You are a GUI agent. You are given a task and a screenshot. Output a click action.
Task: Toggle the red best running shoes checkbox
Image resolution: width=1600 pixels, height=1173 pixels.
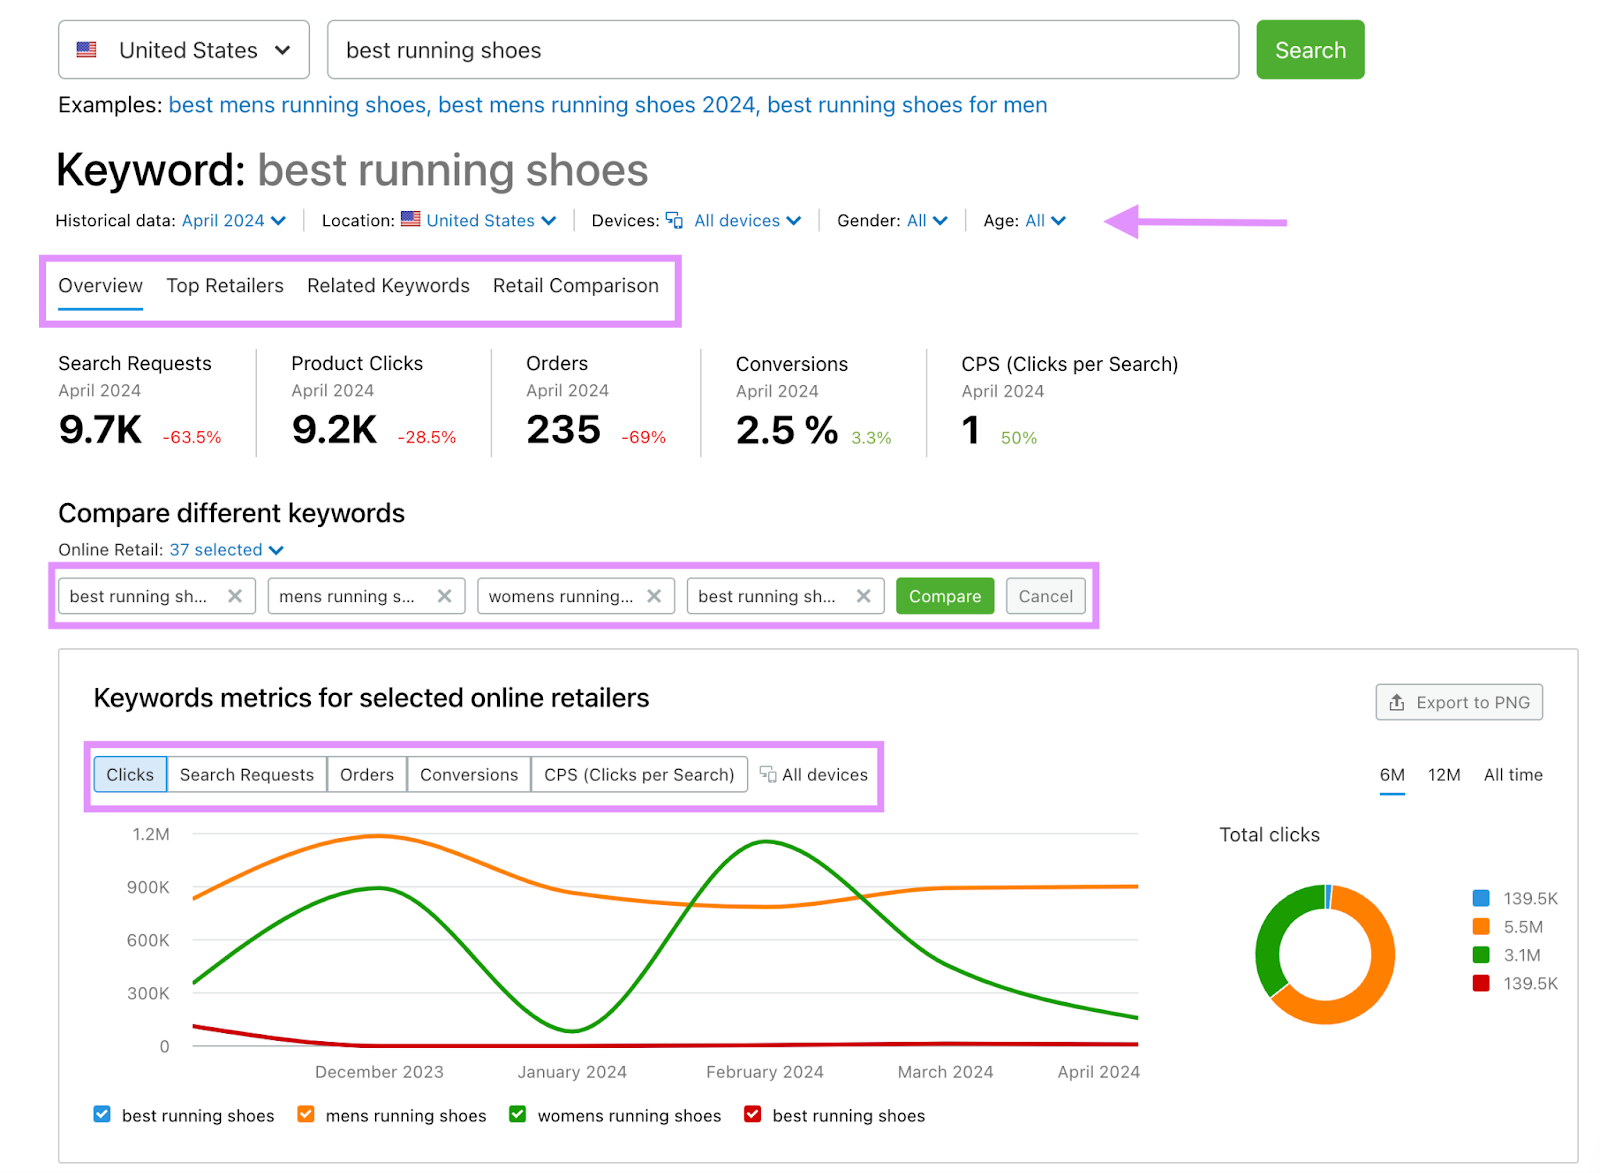click(753, 1114)
